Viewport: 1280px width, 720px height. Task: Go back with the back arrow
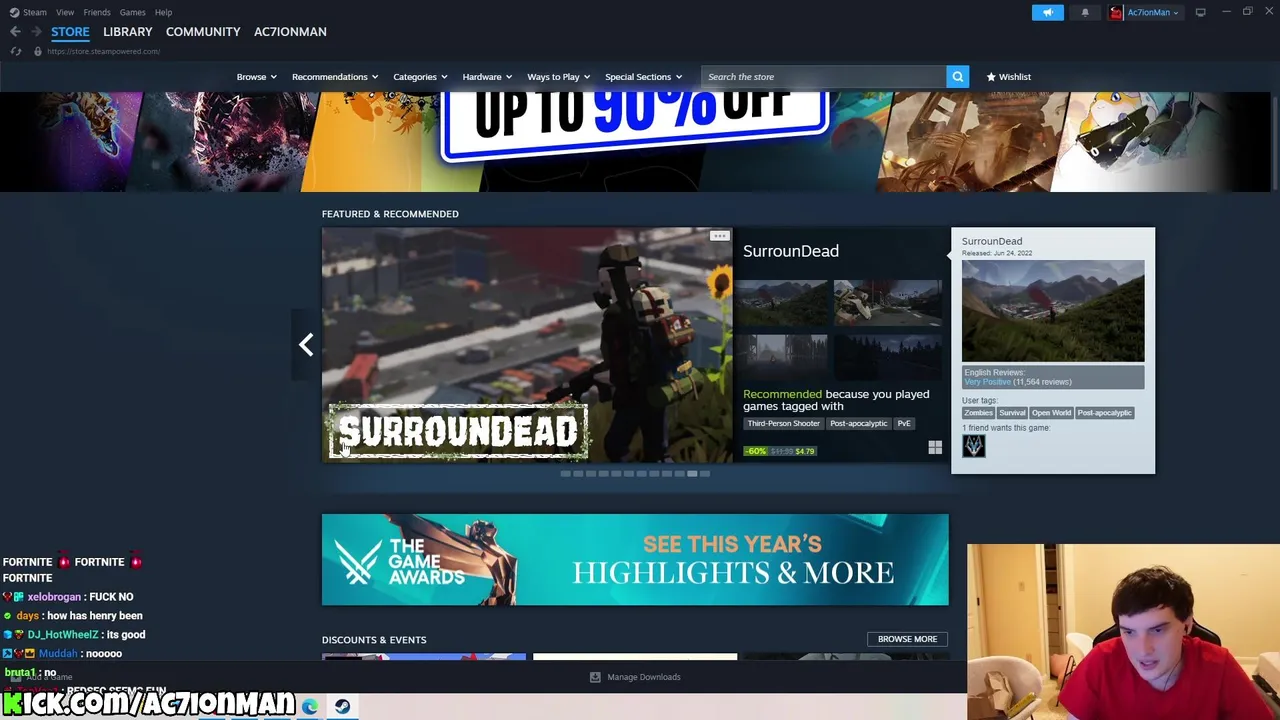pyautogui.click(x=15, y=32)
